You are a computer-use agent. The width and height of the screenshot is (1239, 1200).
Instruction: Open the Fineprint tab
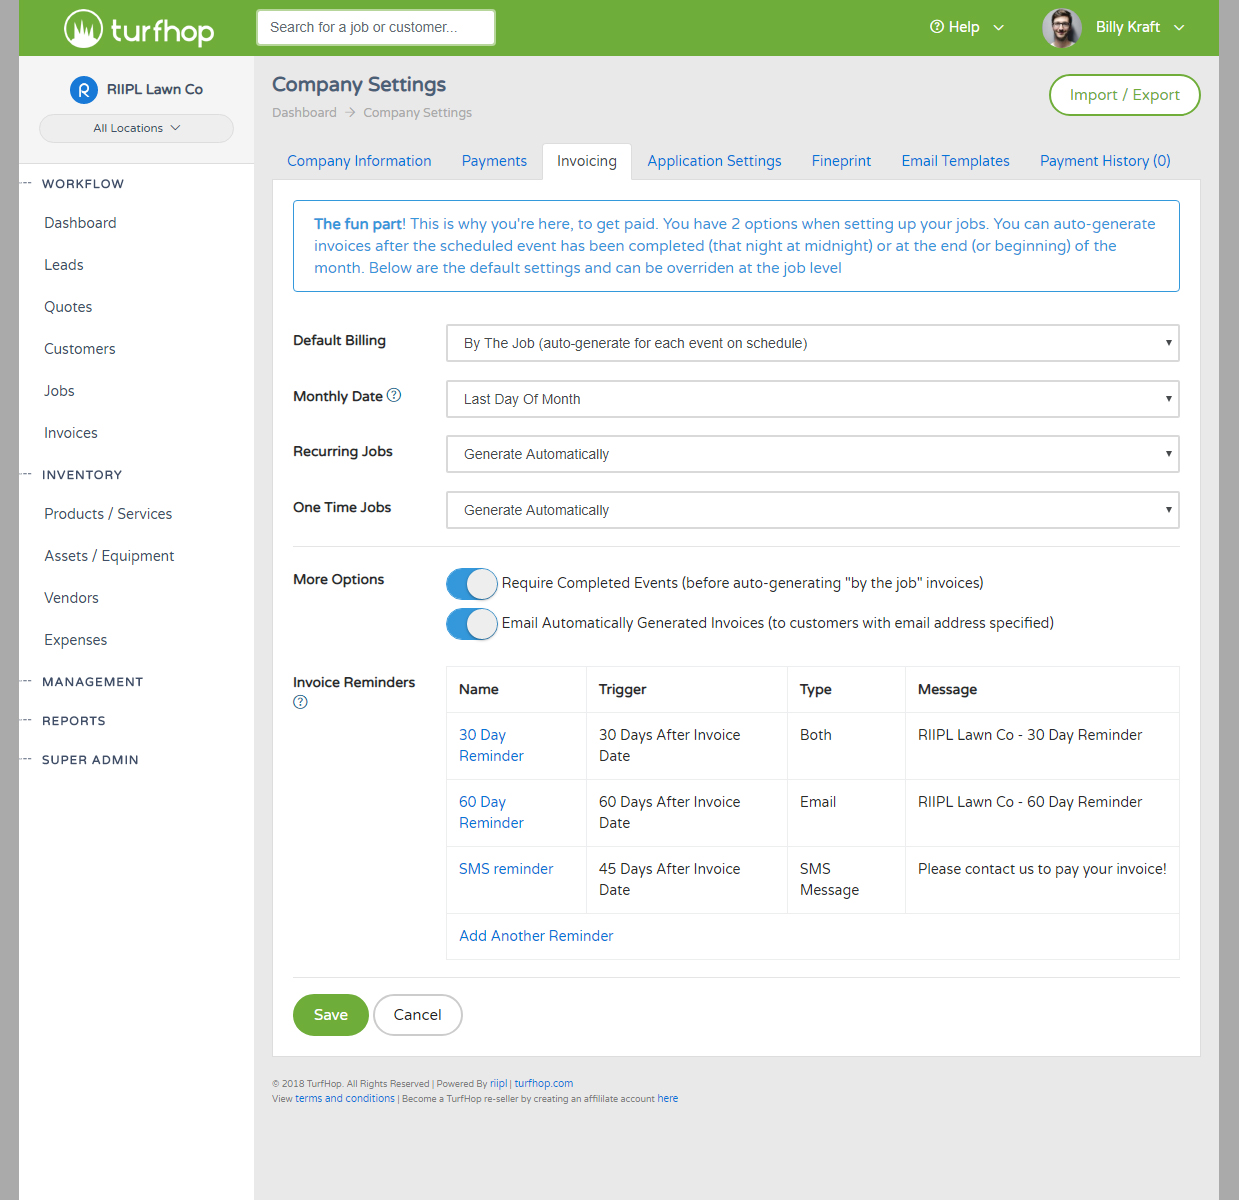840,161
